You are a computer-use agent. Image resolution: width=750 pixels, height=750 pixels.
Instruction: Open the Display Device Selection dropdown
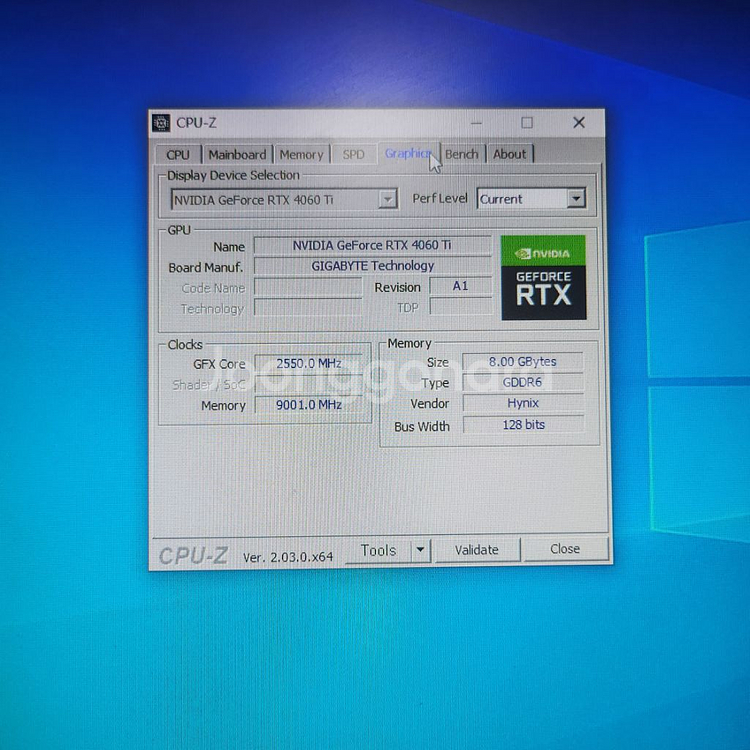click(x=387, y=200)
